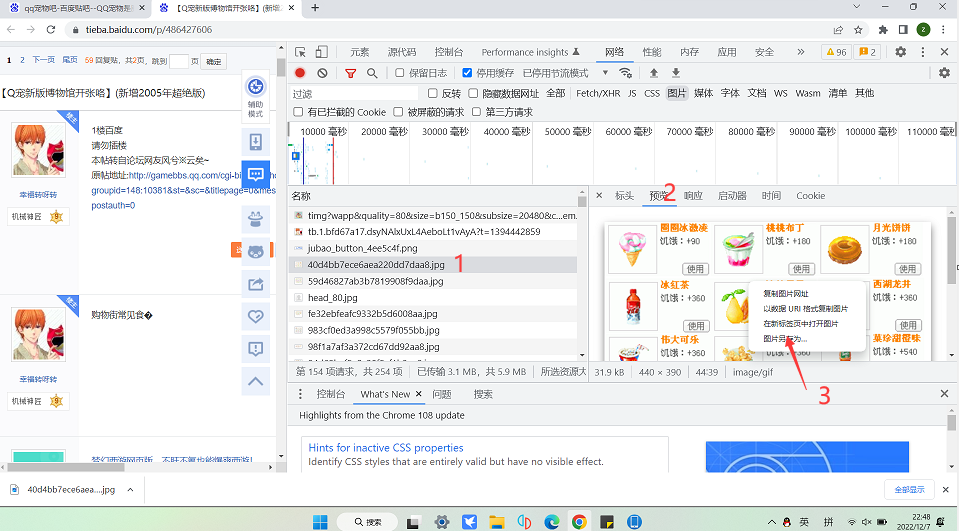Check the 有已拦截的 Cookie checkbox
This screenshot has height=531, width=959.
(298, 112)
